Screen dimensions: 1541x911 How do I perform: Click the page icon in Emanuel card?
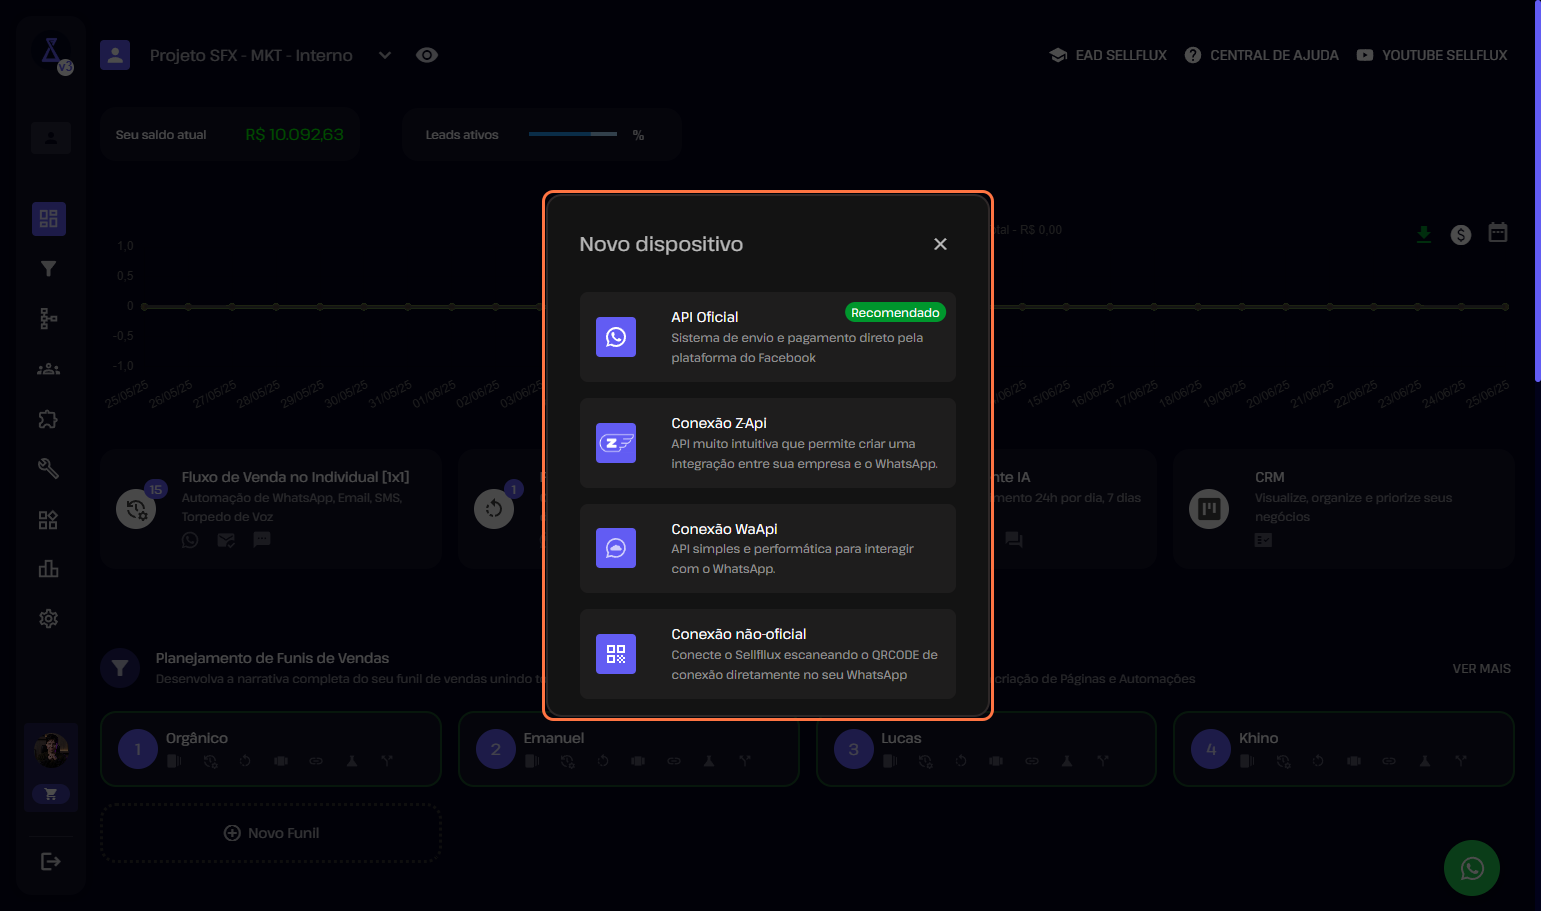532,761
